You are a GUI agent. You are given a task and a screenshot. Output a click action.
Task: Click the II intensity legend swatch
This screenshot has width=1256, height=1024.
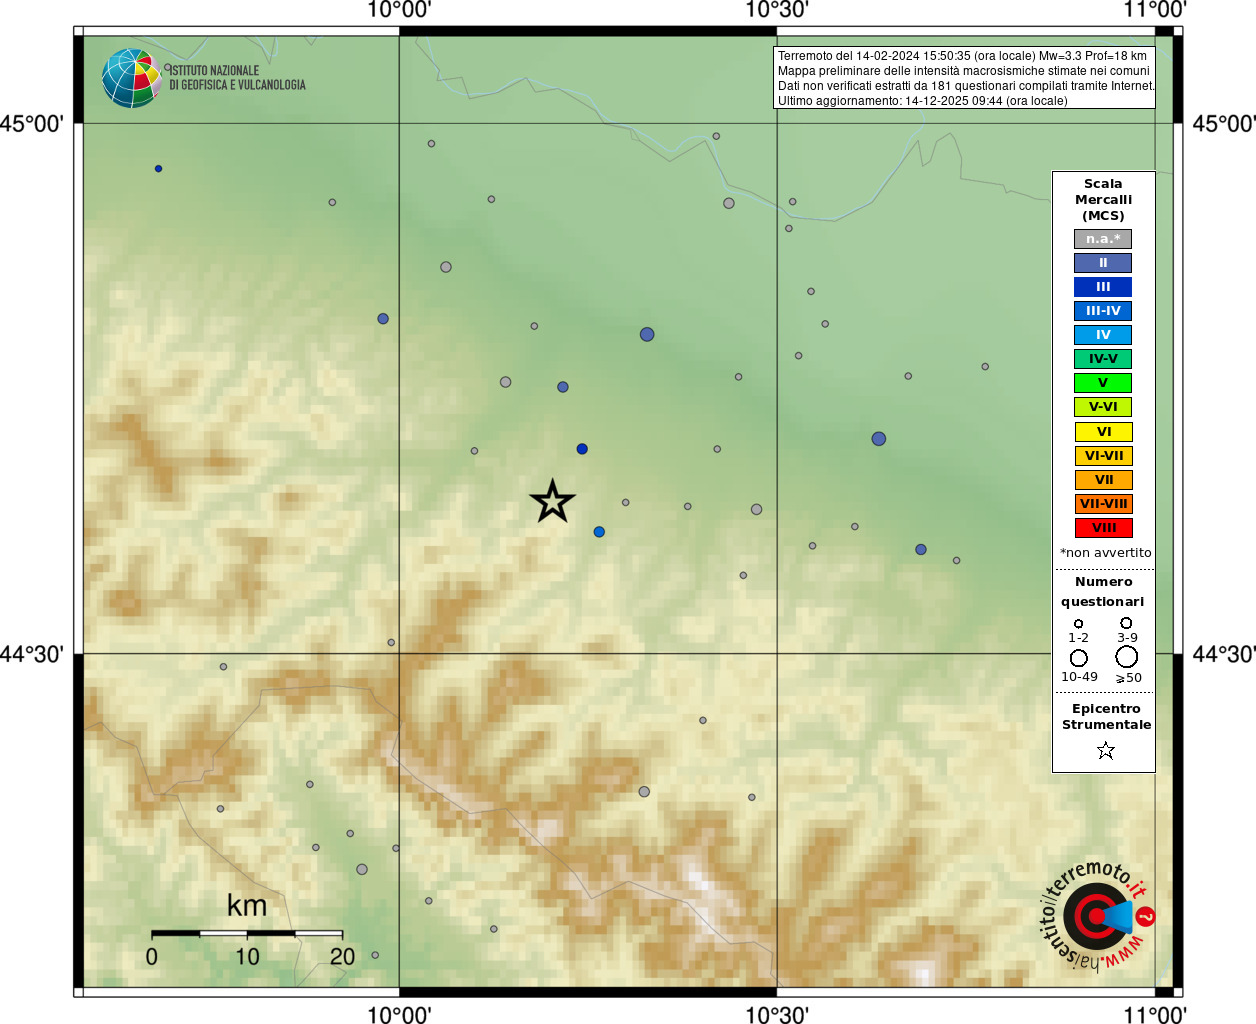[x=1103, y=263]
